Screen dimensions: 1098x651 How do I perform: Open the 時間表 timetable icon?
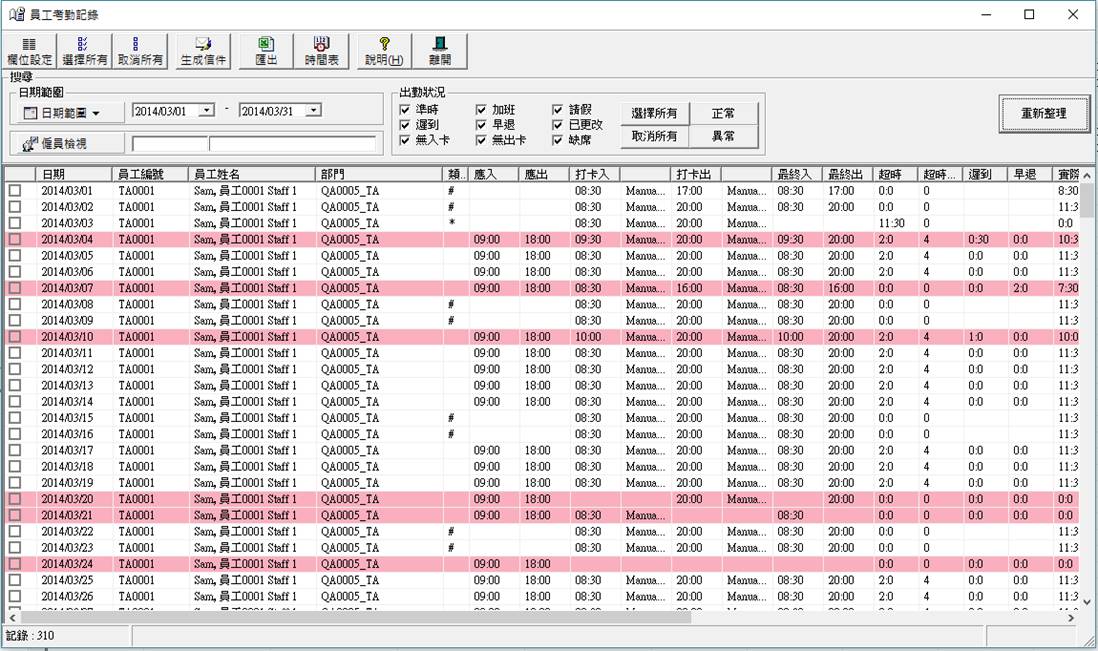coord(321,50)
